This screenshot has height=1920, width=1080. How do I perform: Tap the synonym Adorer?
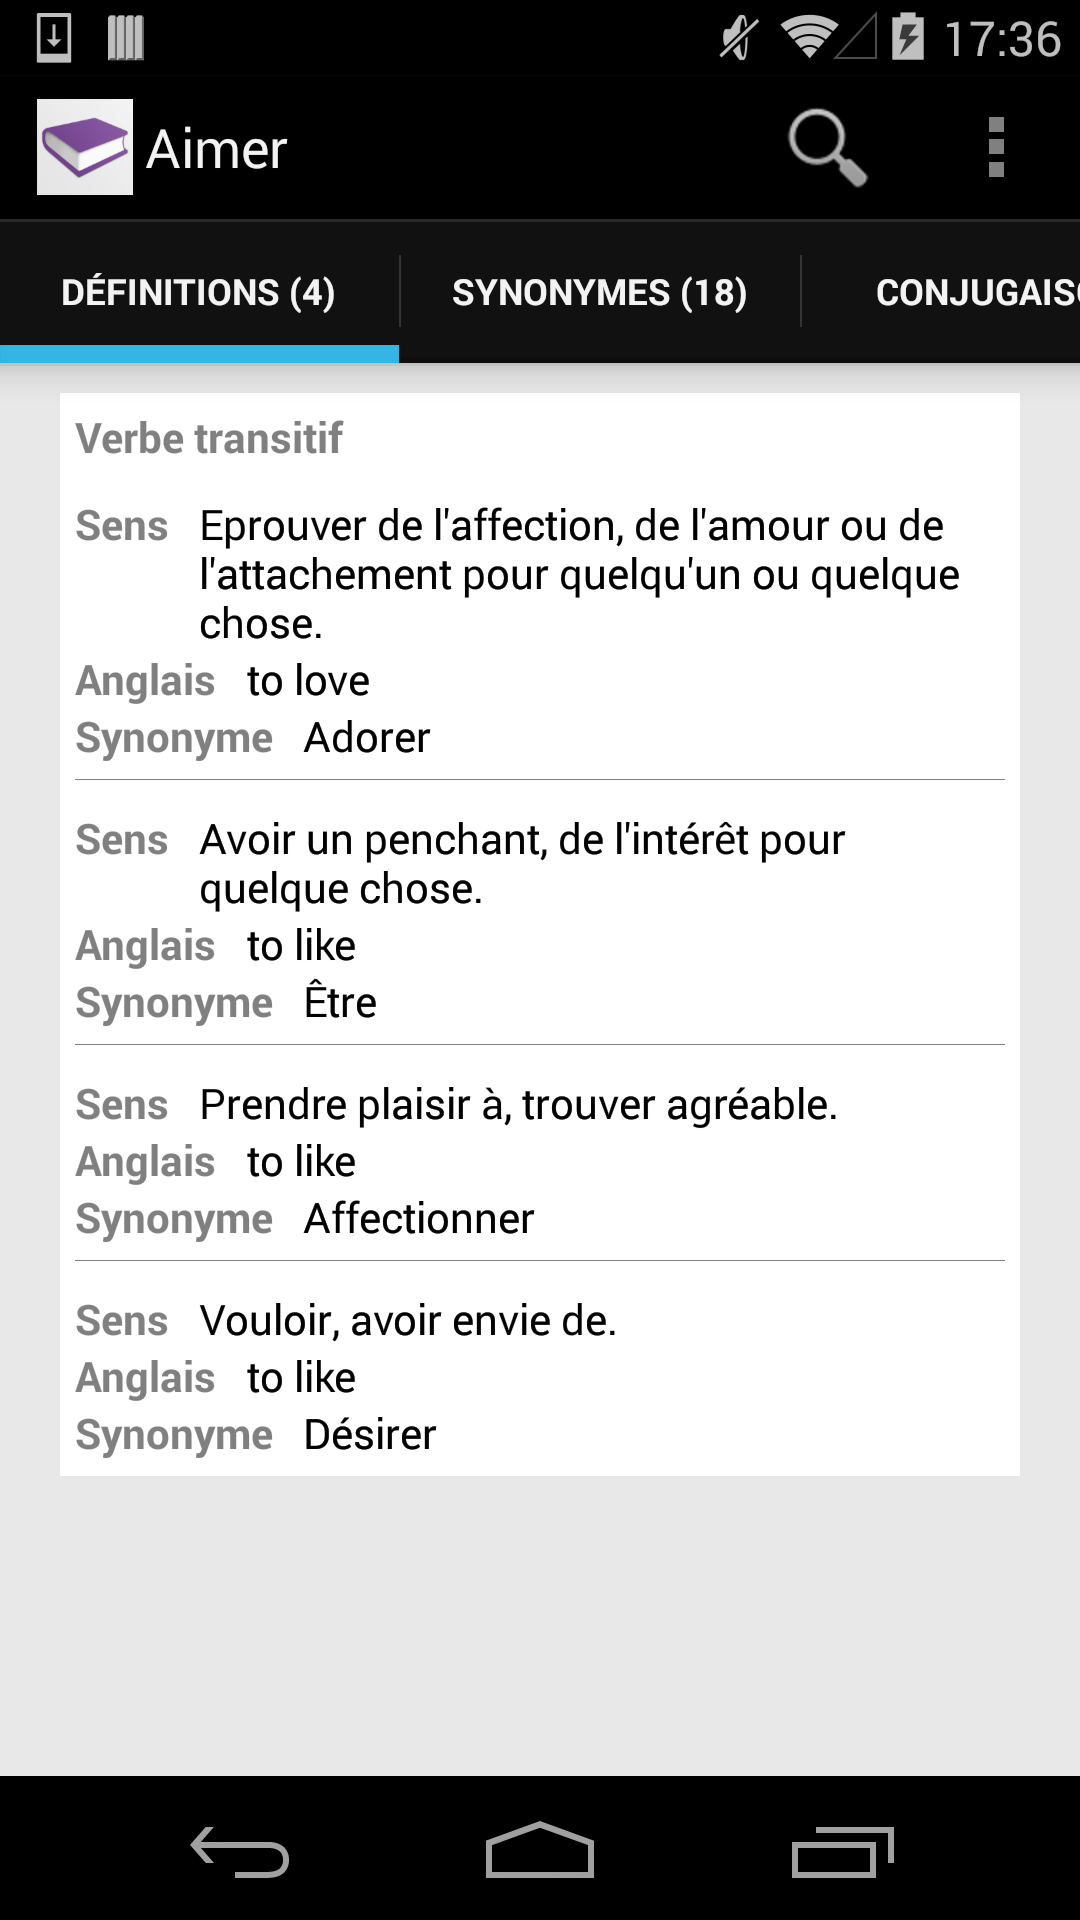coord(367,738)
